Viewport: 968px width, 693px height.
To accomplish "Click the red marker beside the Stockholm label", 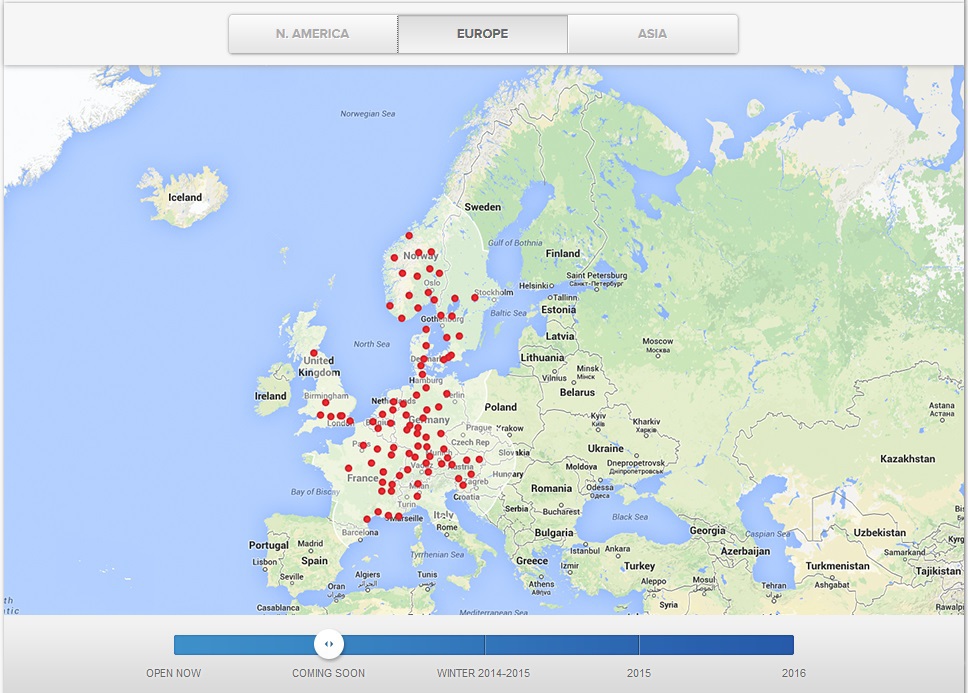I will (x=475, y=297).
